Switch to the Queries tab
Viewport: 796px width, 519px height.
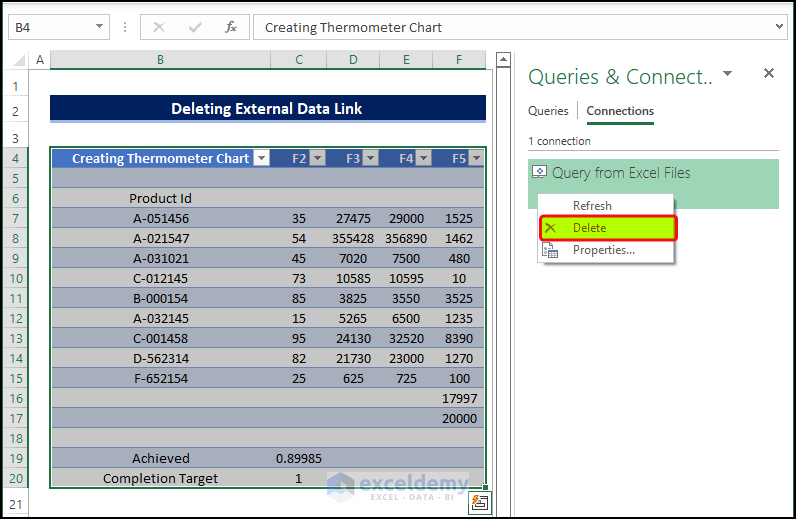point(548,111)
